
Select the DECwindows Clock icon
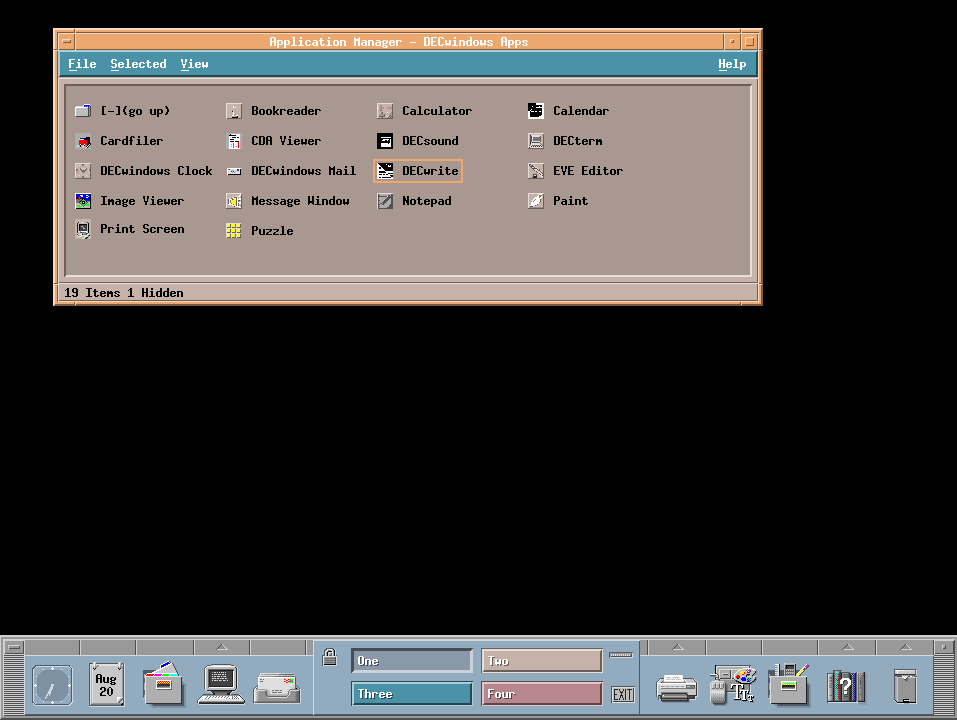[x=83, y=171]
